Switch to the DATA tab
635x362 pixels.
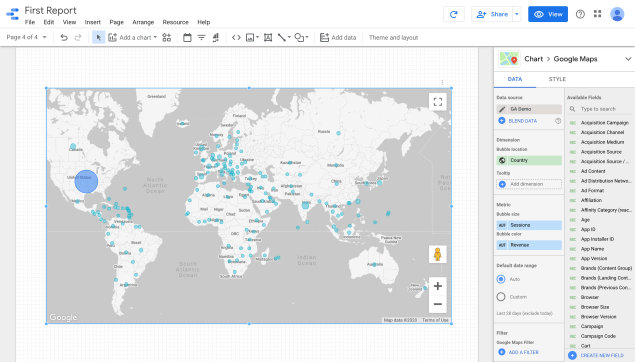pos(515,79)
